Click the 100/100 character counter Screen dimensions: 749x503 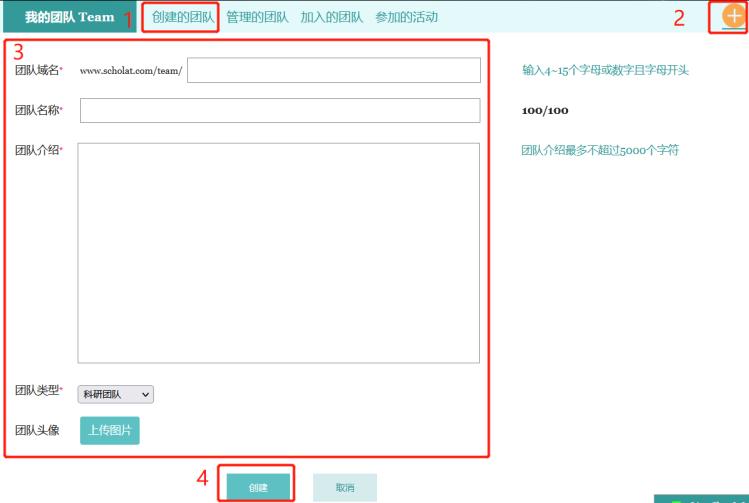point(545,110)
